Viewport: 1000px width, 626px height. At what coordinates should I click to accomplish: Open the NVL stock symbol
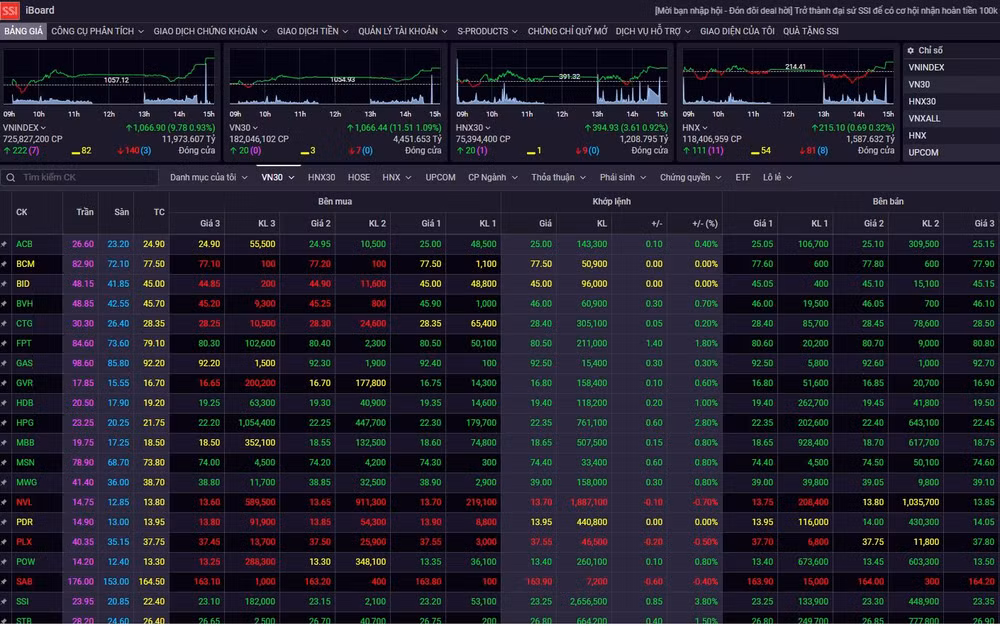tap(24, 502)
